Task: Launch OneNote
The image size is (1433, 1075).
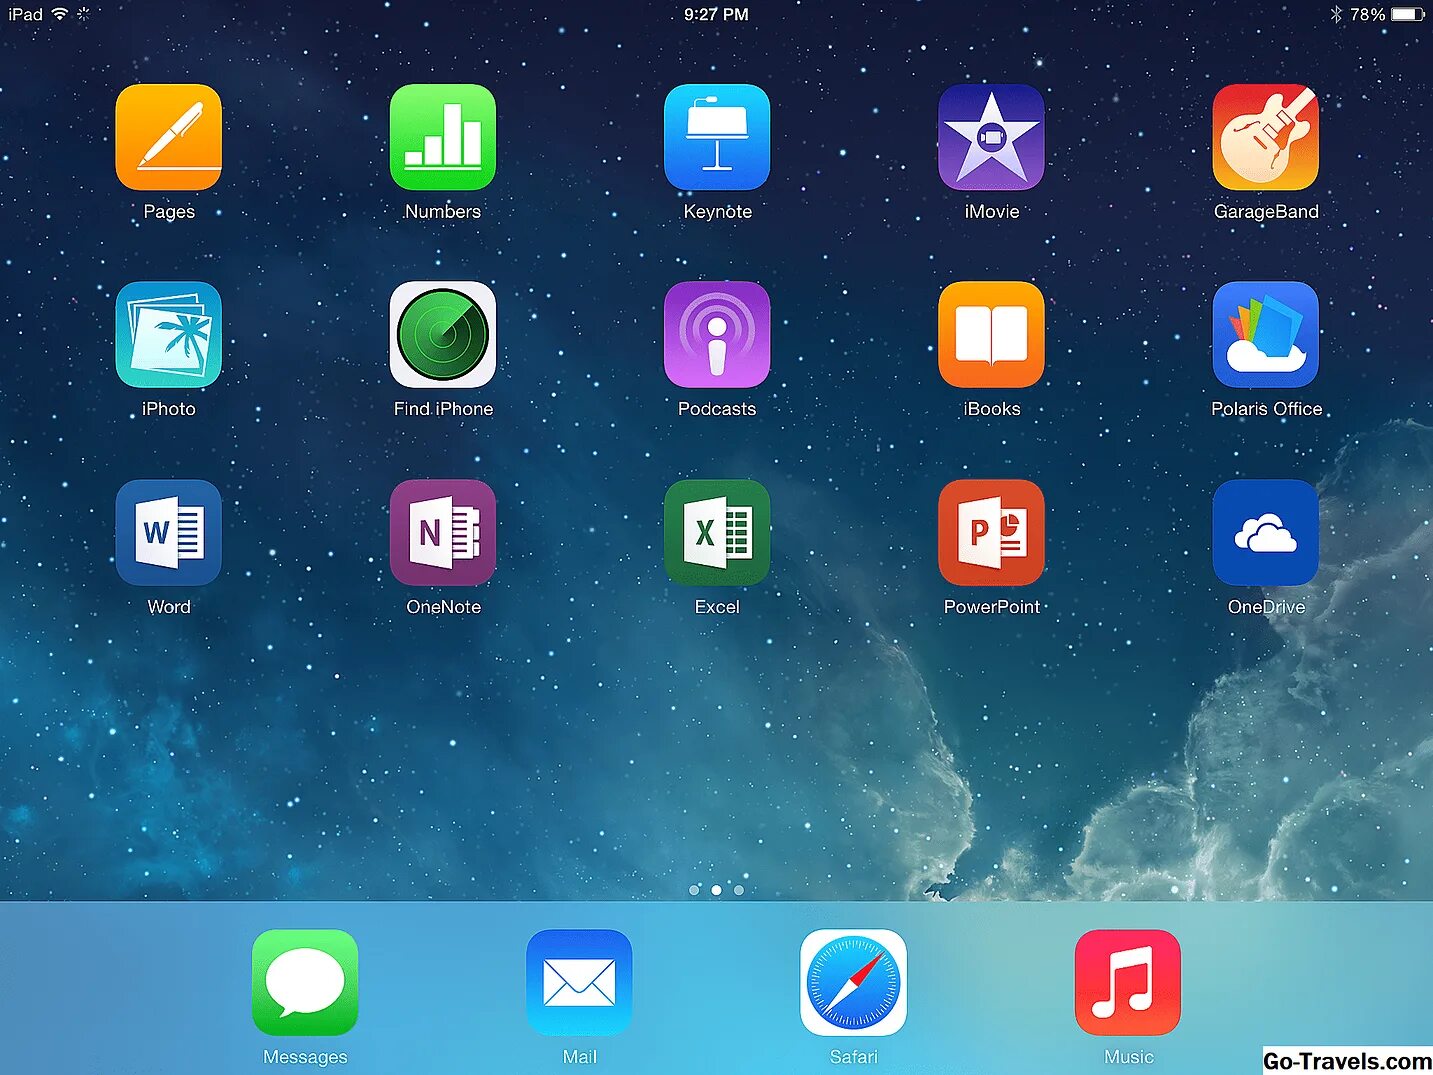Action: tap(443, 533)
